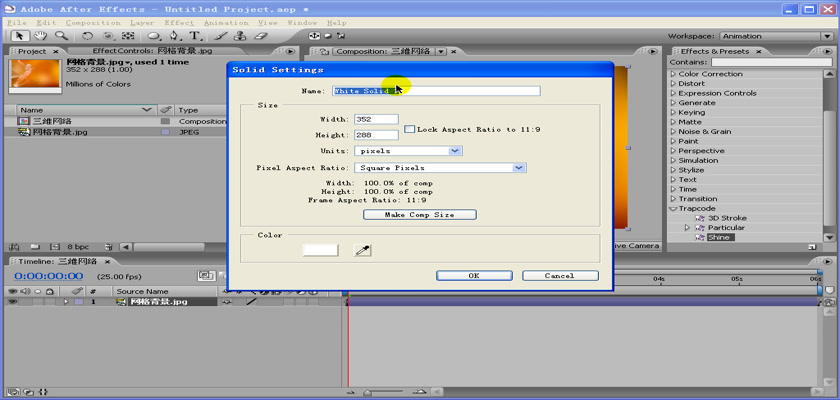
Task: Collapse the Trapcode category
Action: pos(673,208)
